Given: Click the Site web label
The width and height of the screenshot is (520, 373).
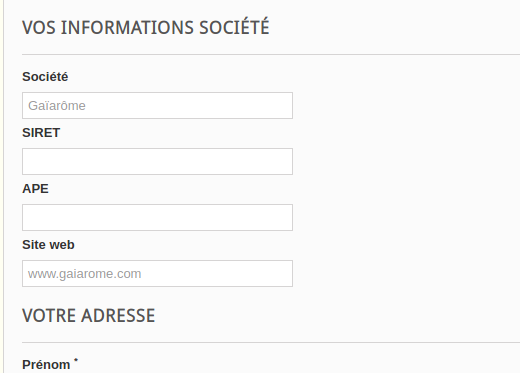Looking at the screenshot, I should click(x=48, y=245).
